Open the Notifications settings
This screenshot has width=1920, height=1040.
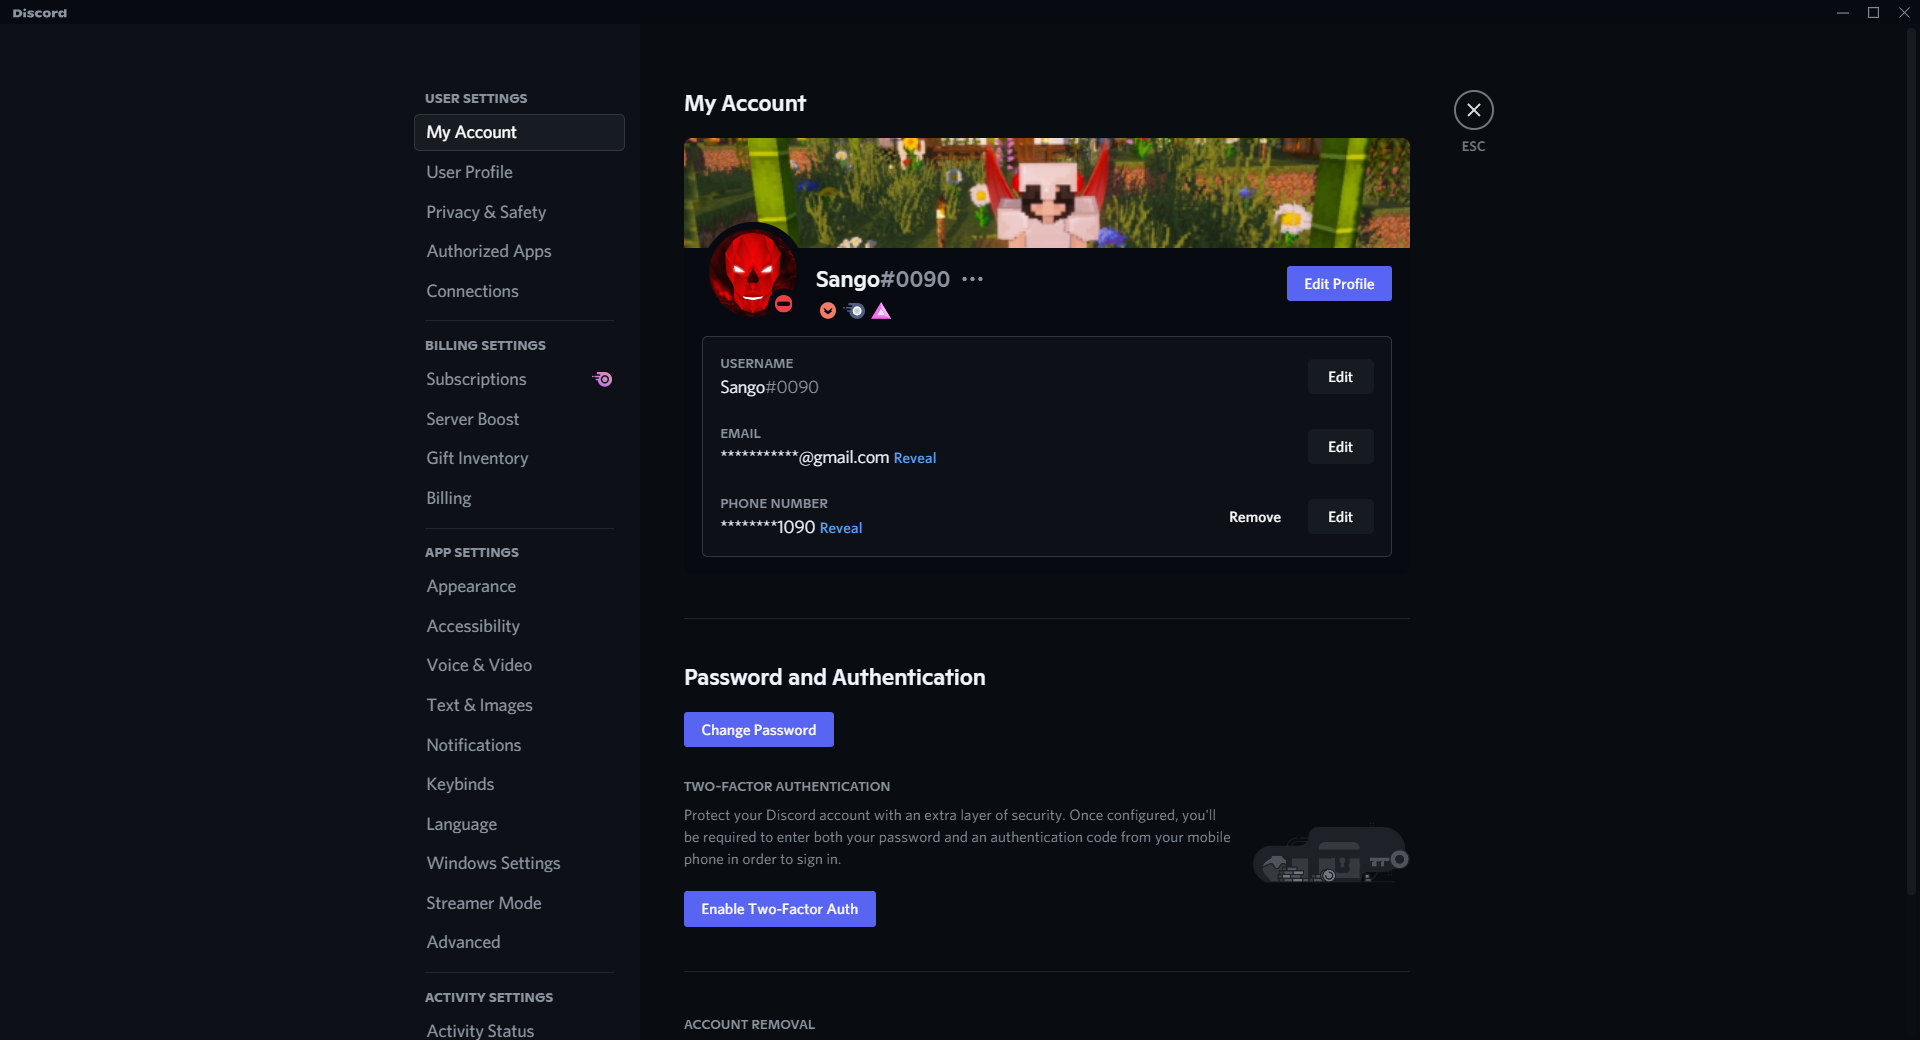tap(519, 745)
